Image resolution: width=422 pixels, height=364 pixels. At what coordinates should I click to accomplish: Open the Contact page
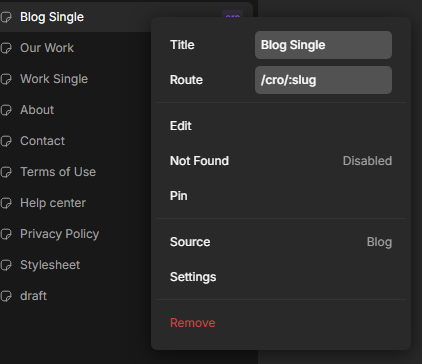pyautogui.click(x=42, y=141)
